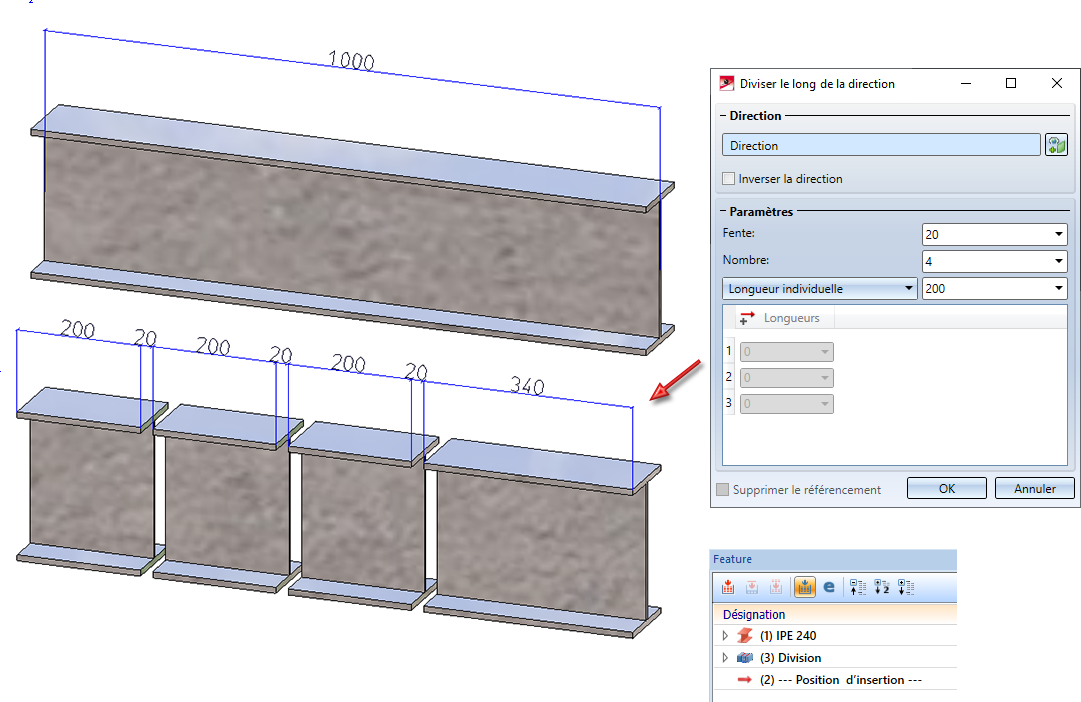The width and height of the screenshot is (1081, 702).
Task: Click the Annuler button
Action: click(1035, 488)
